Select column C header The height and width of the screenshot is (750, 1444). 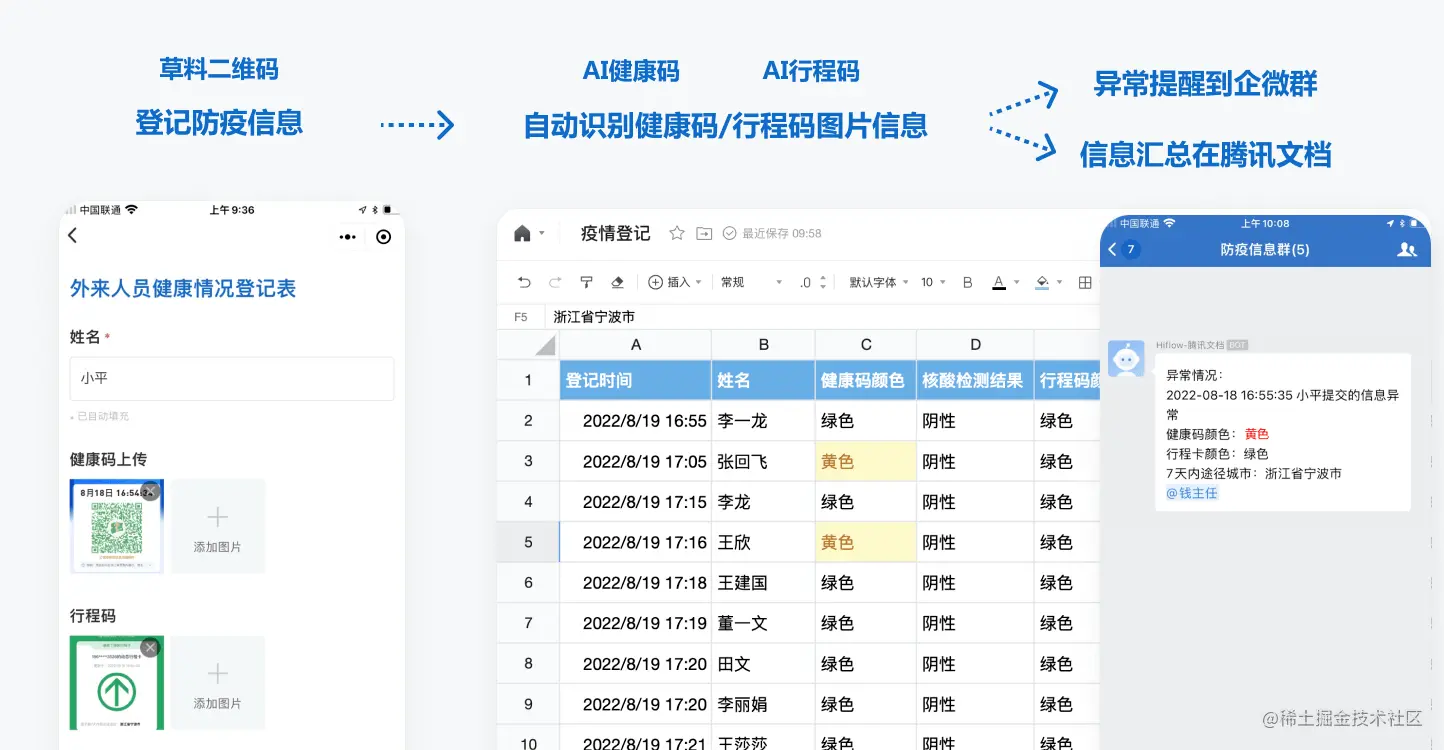click(866, 345)
